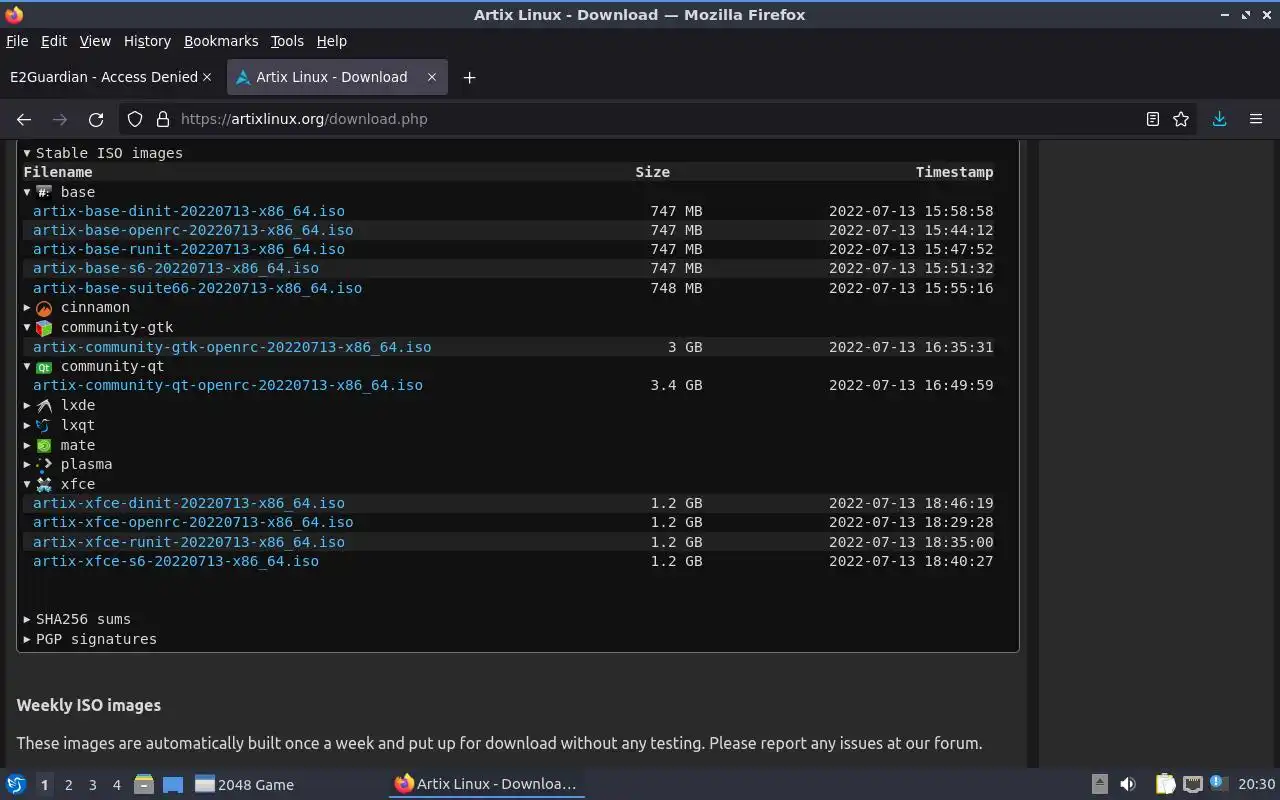Open the Help menu
This screenshot has width=1280, height=800.
(331, 41)
